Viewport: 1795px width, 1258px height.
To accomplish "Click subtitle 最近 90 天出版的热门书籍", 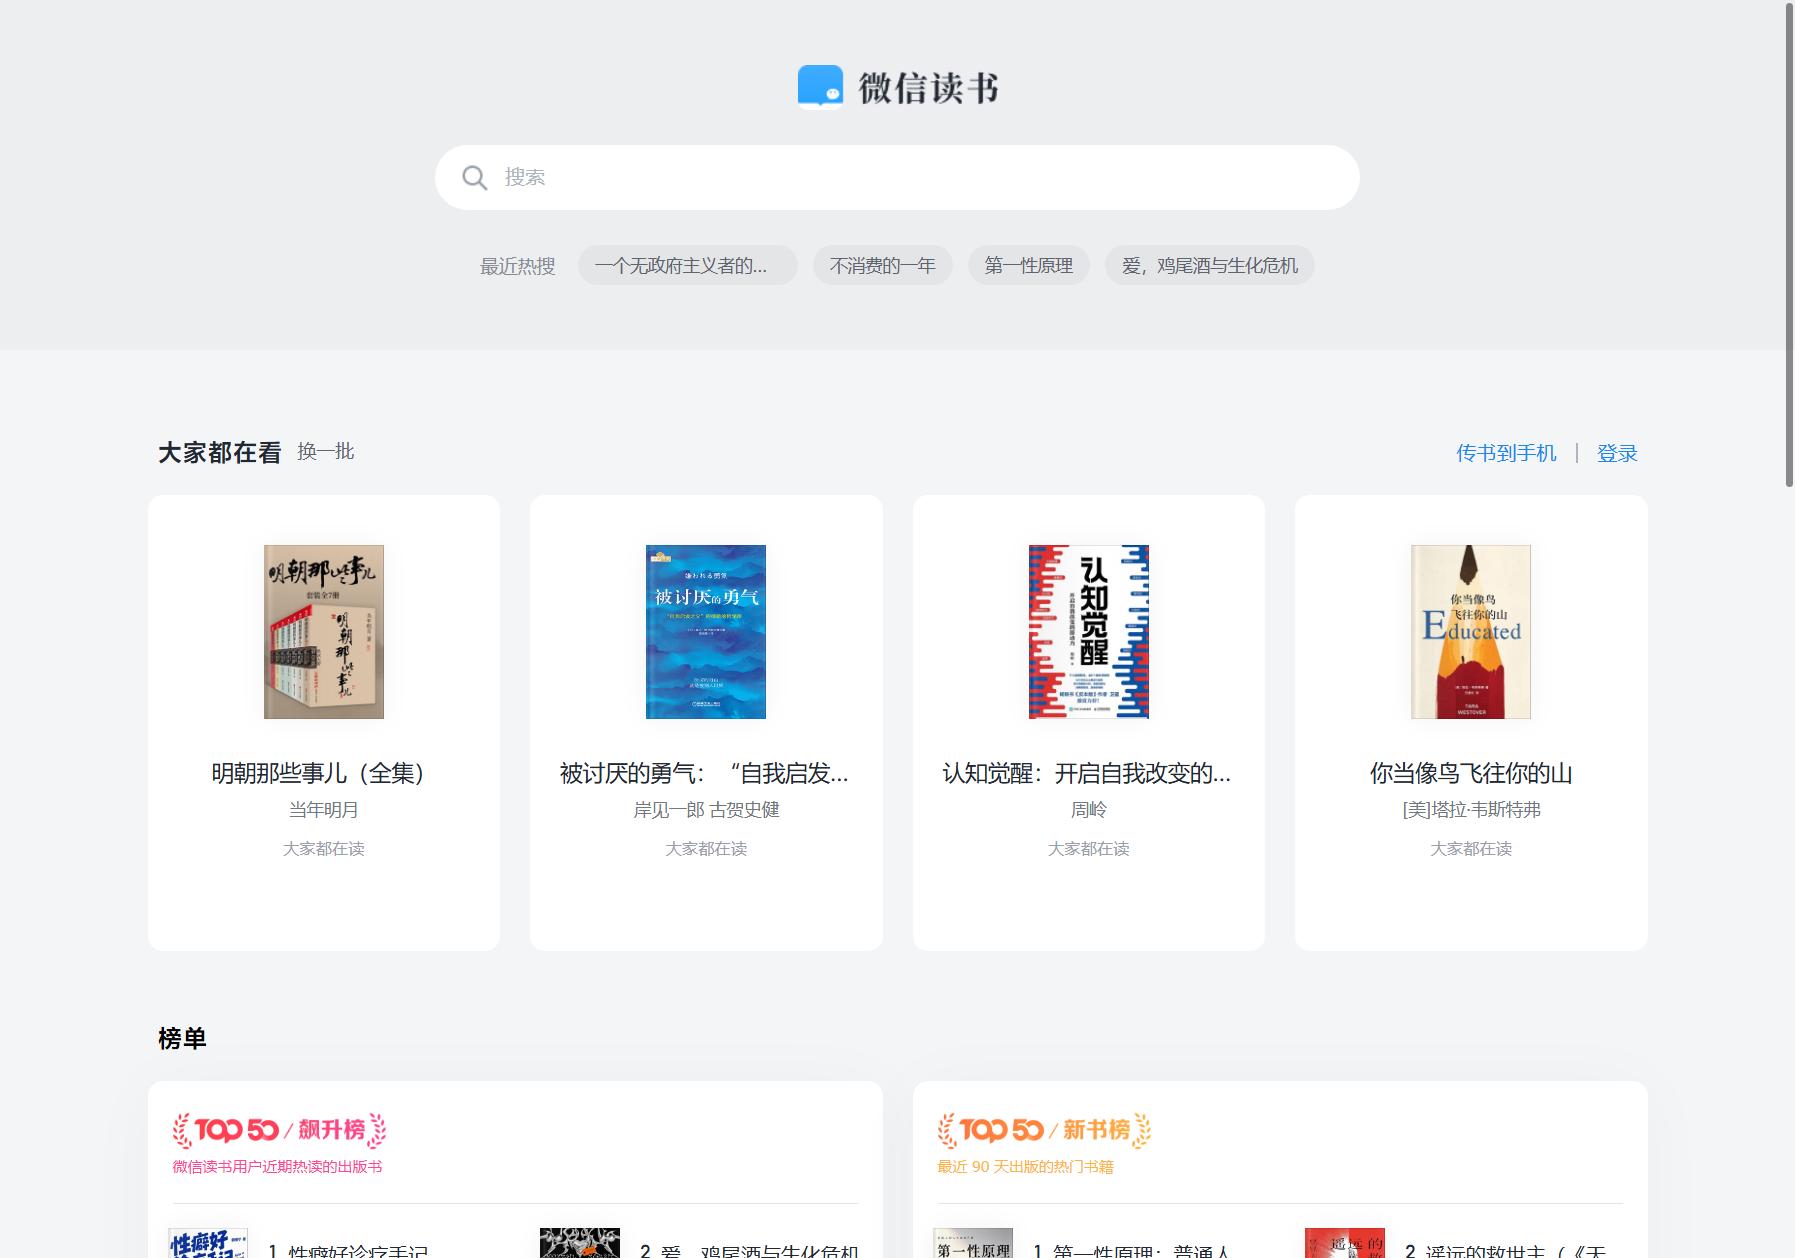I will (1025, 1167).
